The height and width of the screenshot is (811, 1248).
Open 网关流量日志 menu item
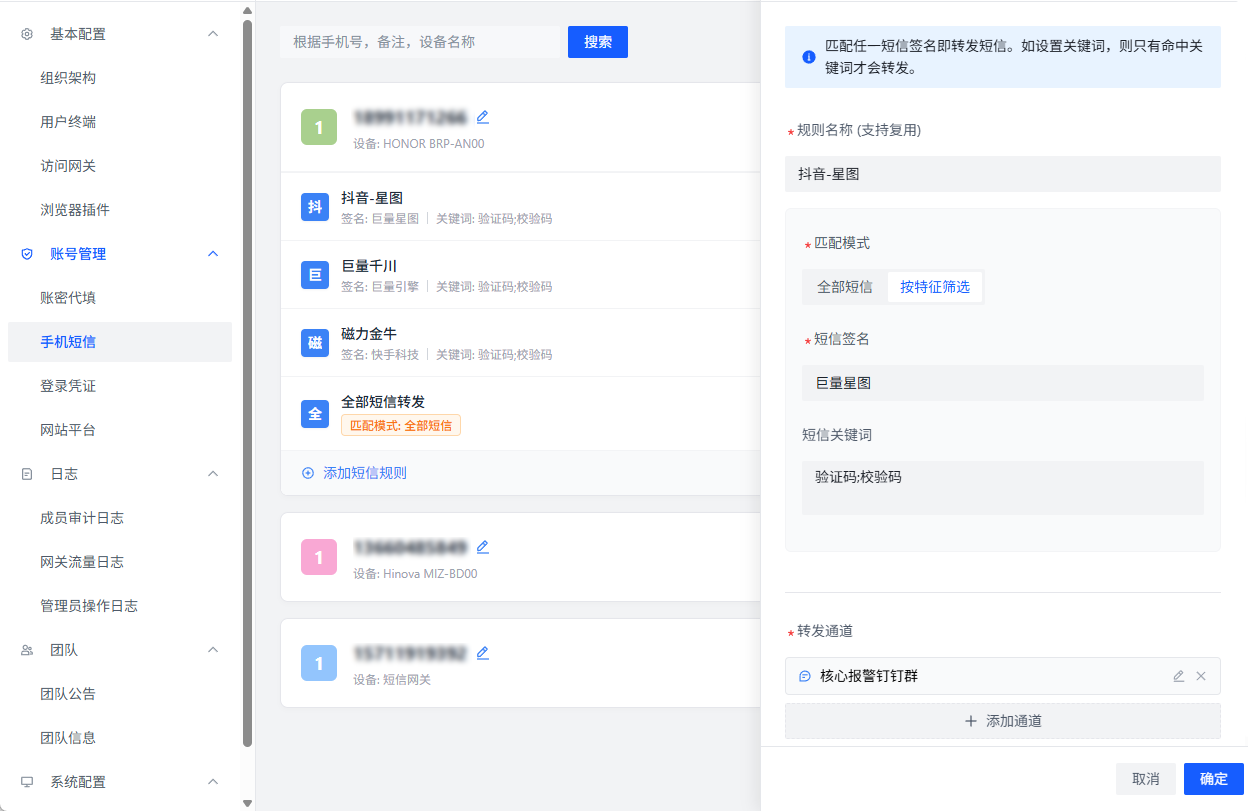point(120,562)
